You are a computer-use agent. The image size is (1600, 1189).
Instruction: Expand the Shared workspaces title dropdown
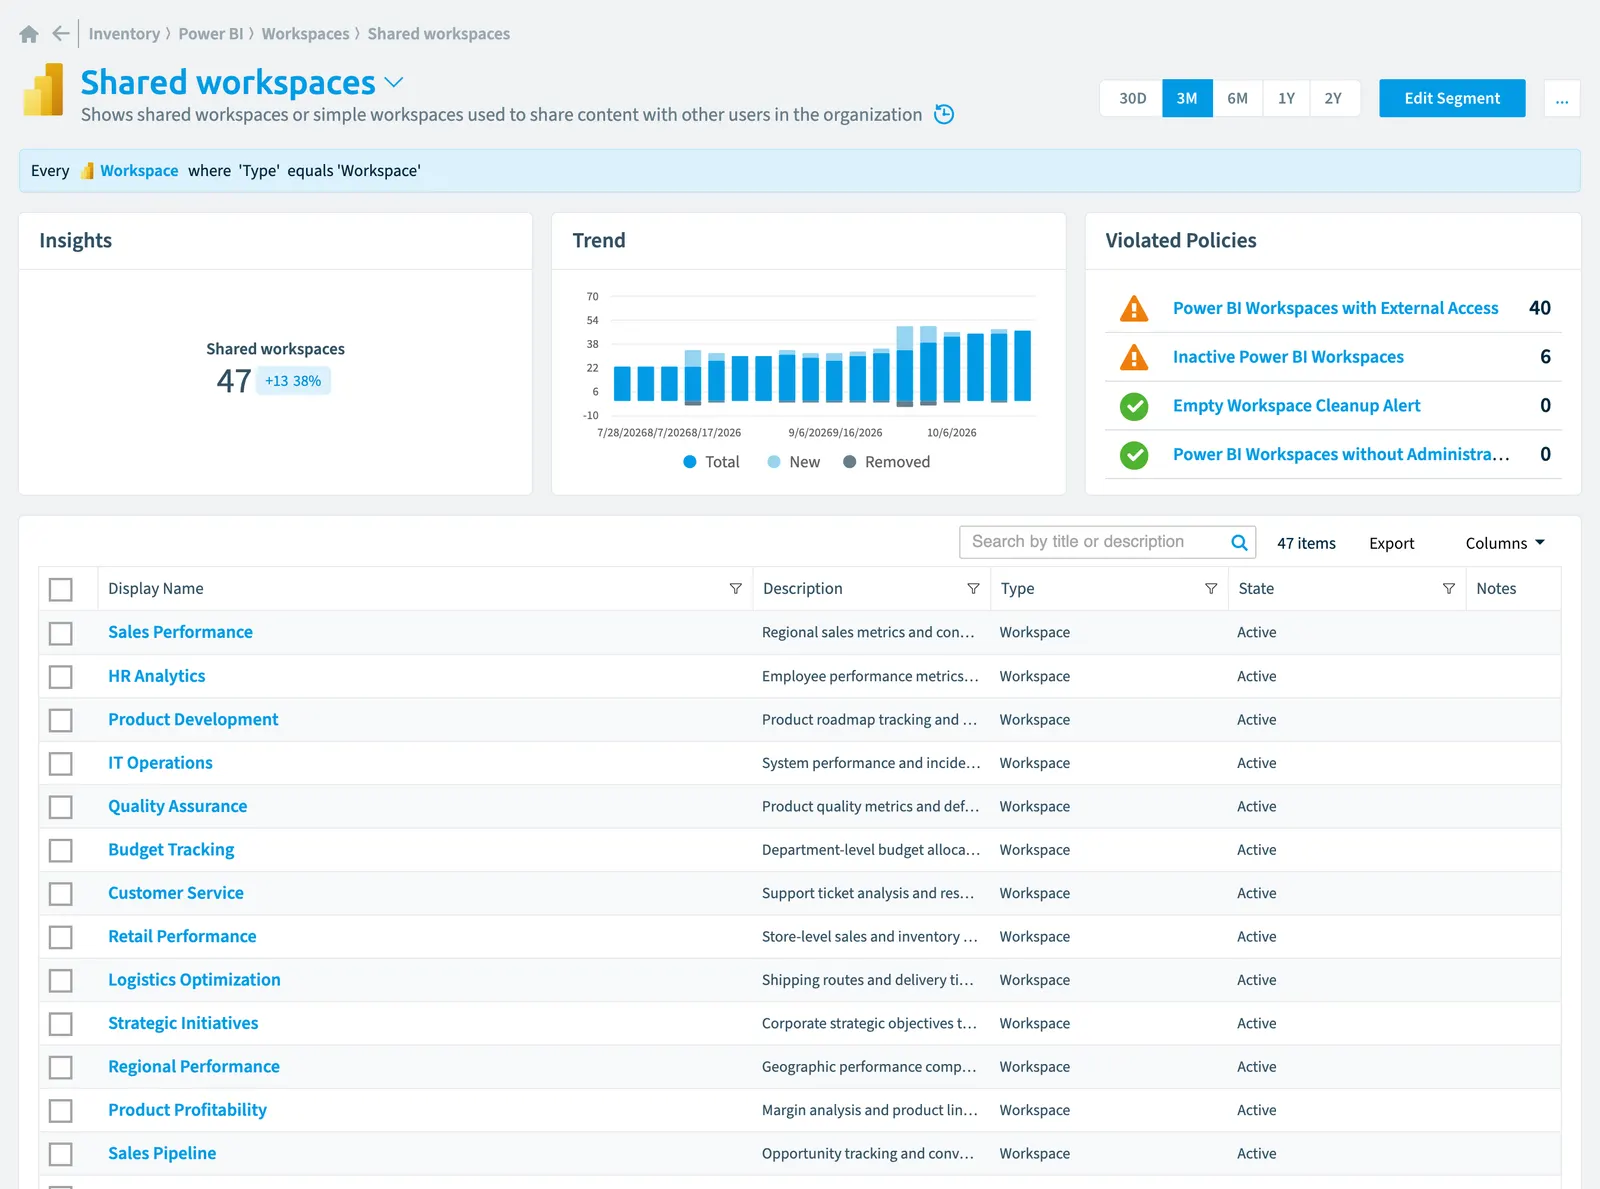394,82
